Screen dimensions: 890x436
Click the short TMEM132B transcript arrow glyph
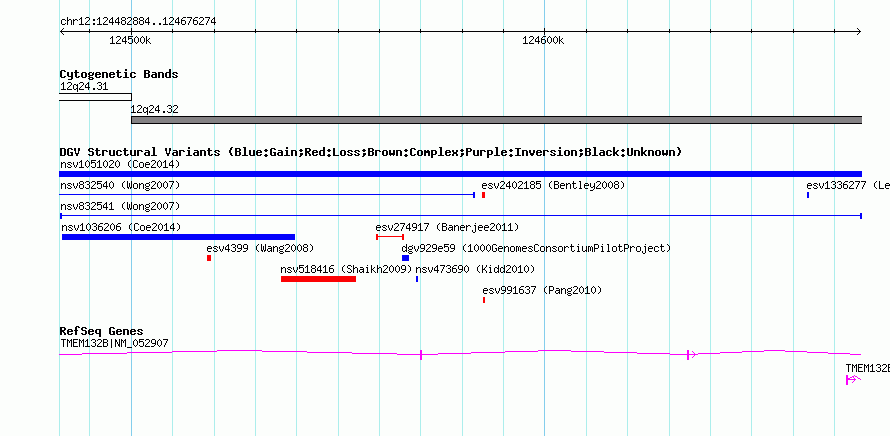coord(853,380)
